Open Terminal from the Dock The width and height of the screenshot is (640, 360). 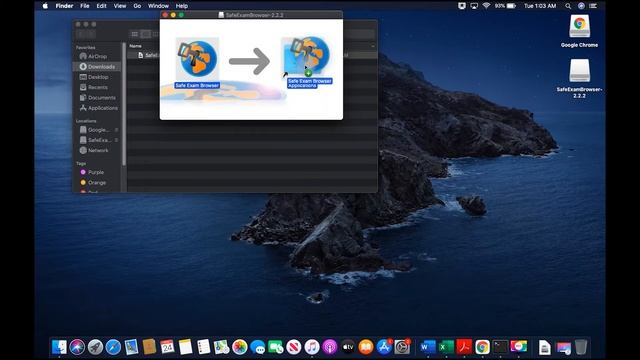tap(500, 347)
